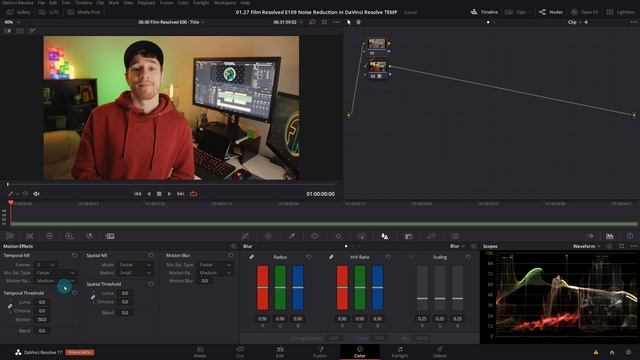The width and height of the screenshot is (640, 360).
Task: Open the Lightbox view
Action: click(620, 12)
